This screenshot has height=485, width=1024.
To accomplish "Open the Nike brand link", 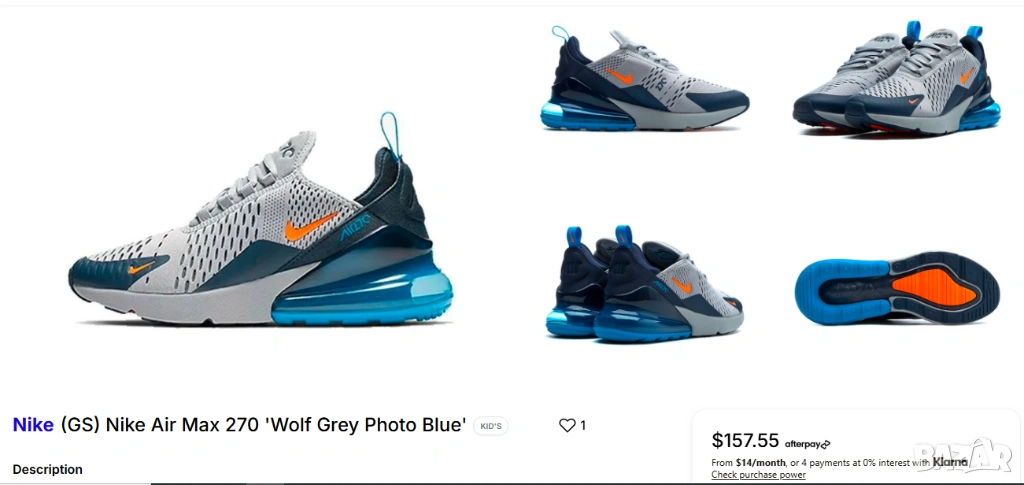I will click(x=33, y=425).
